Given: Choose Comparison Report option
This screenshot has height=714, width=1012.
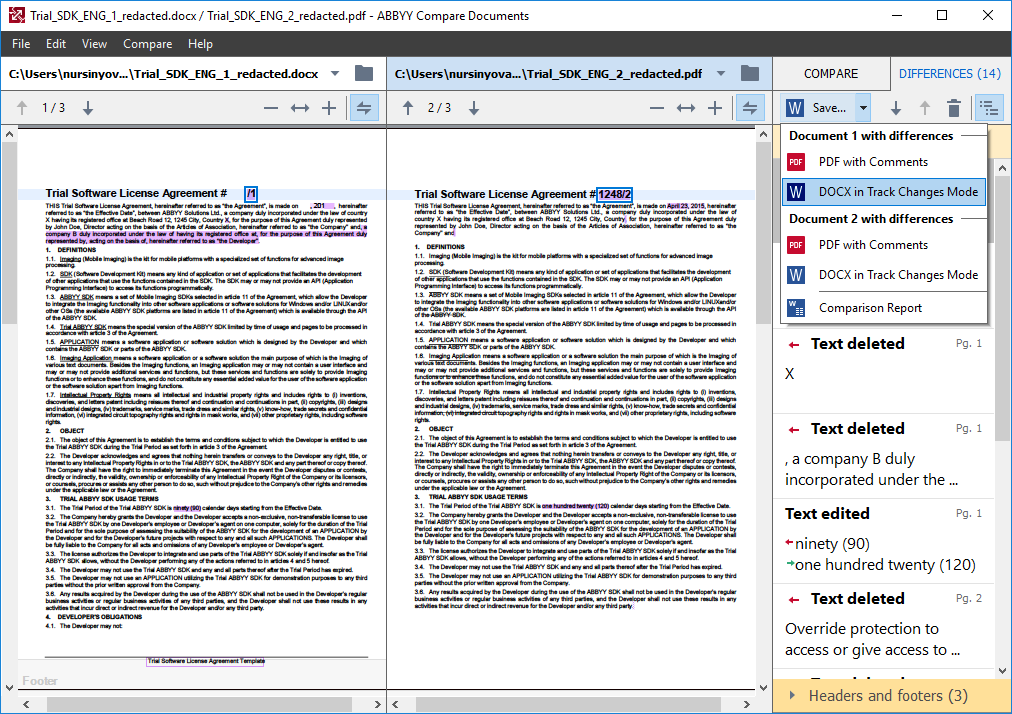Looking at the screenshot, I should (x=884, y=308).
